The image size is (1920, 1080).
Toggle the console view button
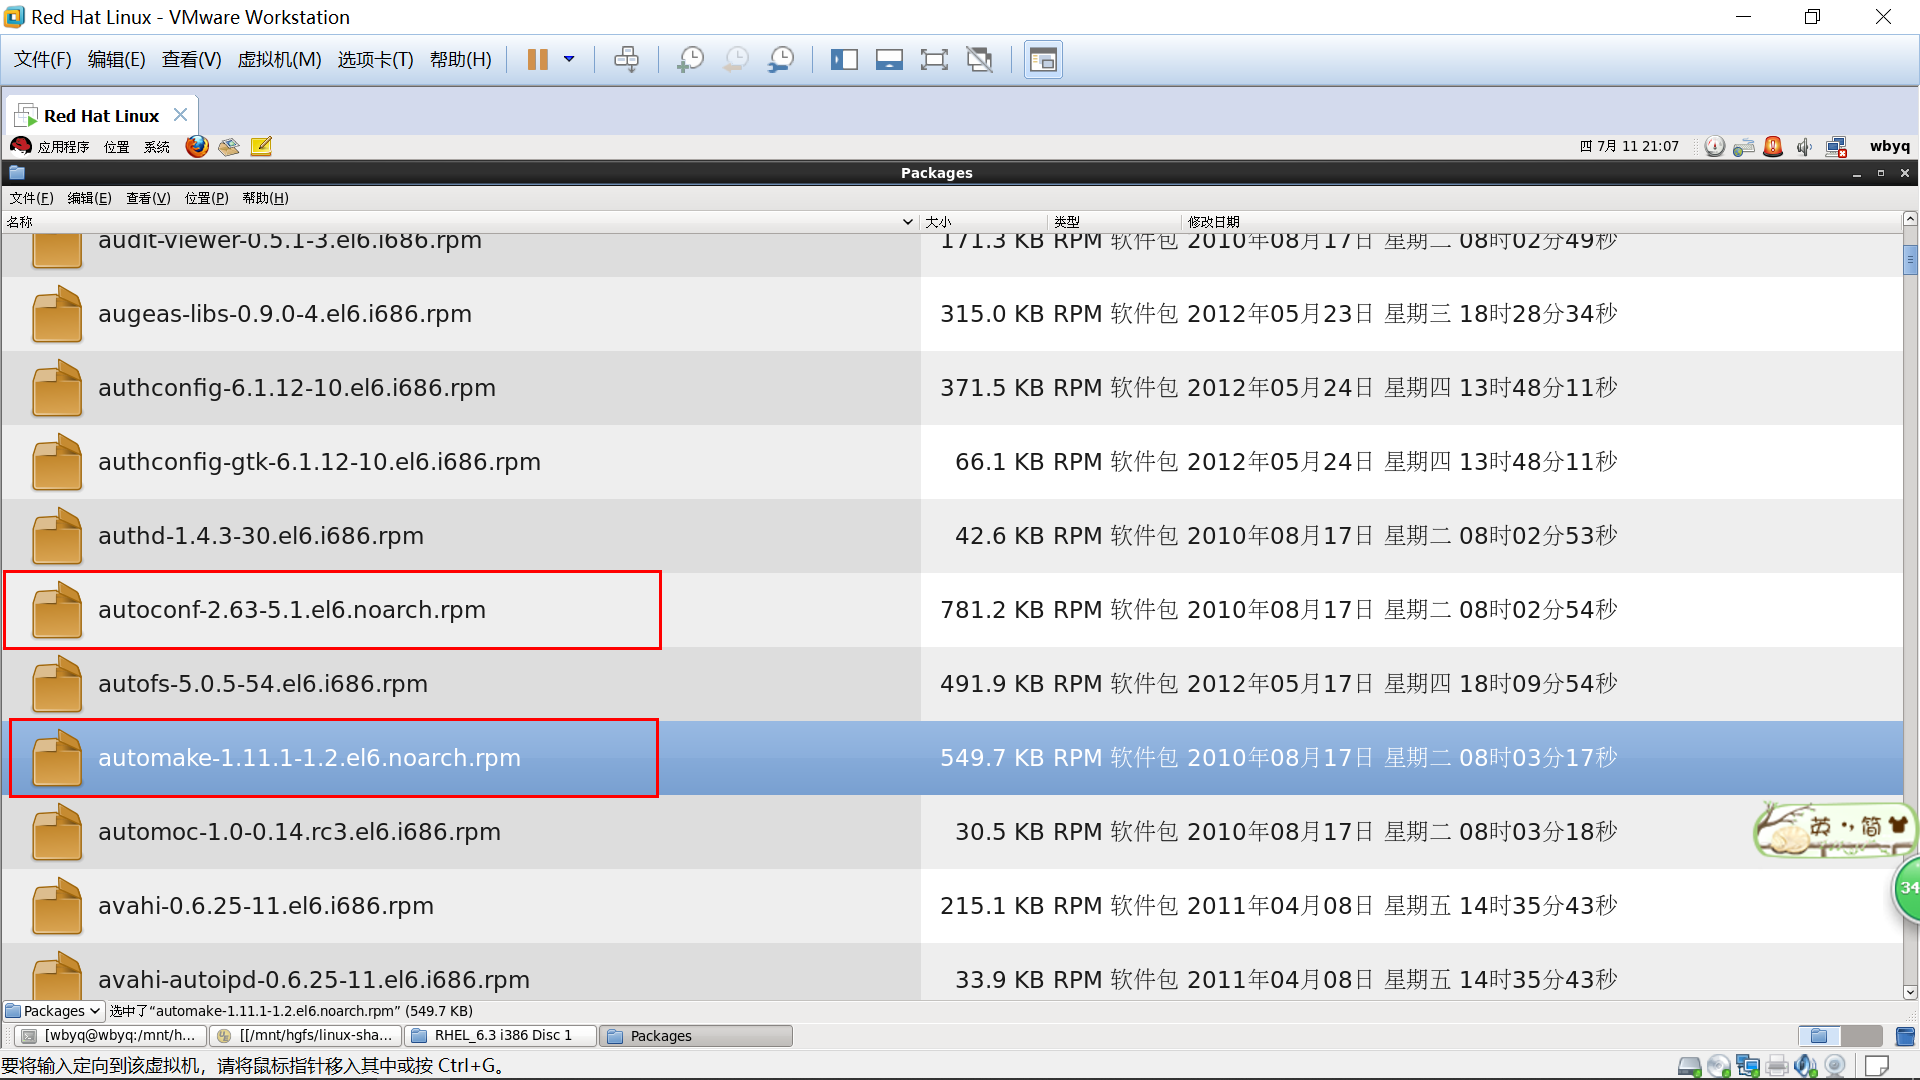click(1043, 60)
